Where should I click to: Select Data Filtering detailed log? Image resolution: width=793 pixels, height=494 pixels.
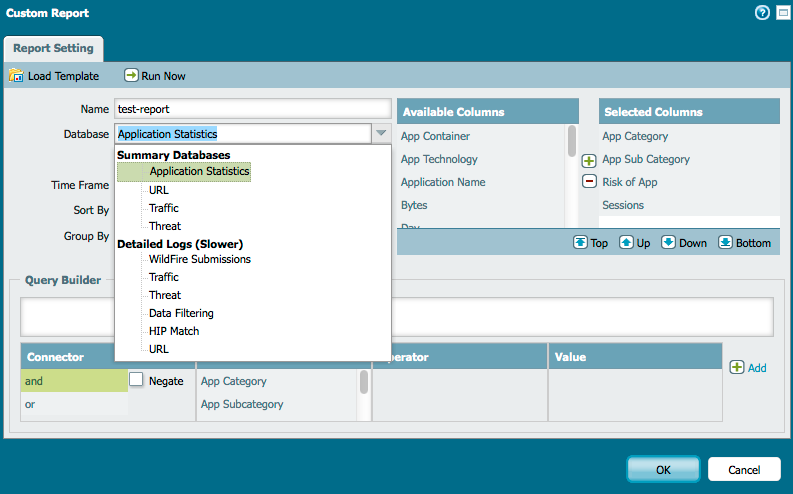(x=181, y=313)
